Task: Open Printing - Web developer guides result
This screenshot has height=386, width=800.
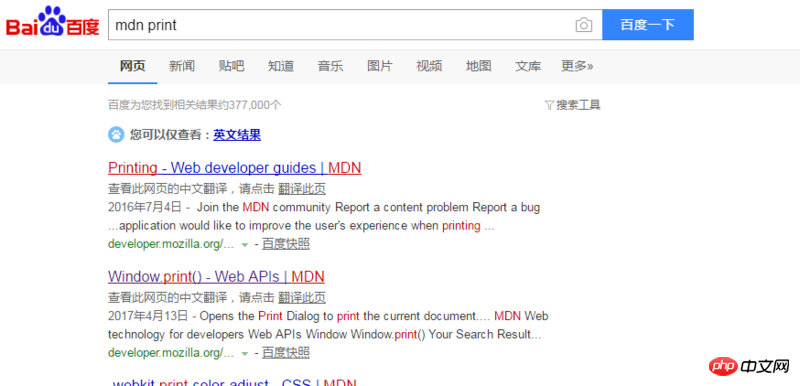Action: [x=235, y=168]
